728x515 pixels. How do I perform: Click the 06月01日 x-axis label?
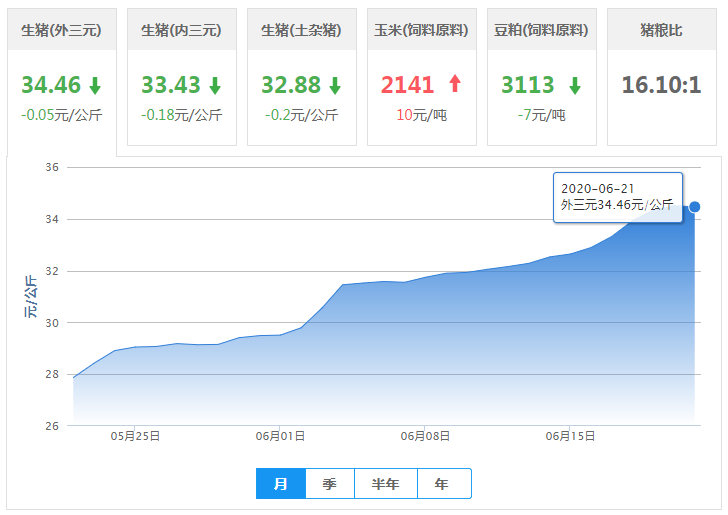coord(281,437)
